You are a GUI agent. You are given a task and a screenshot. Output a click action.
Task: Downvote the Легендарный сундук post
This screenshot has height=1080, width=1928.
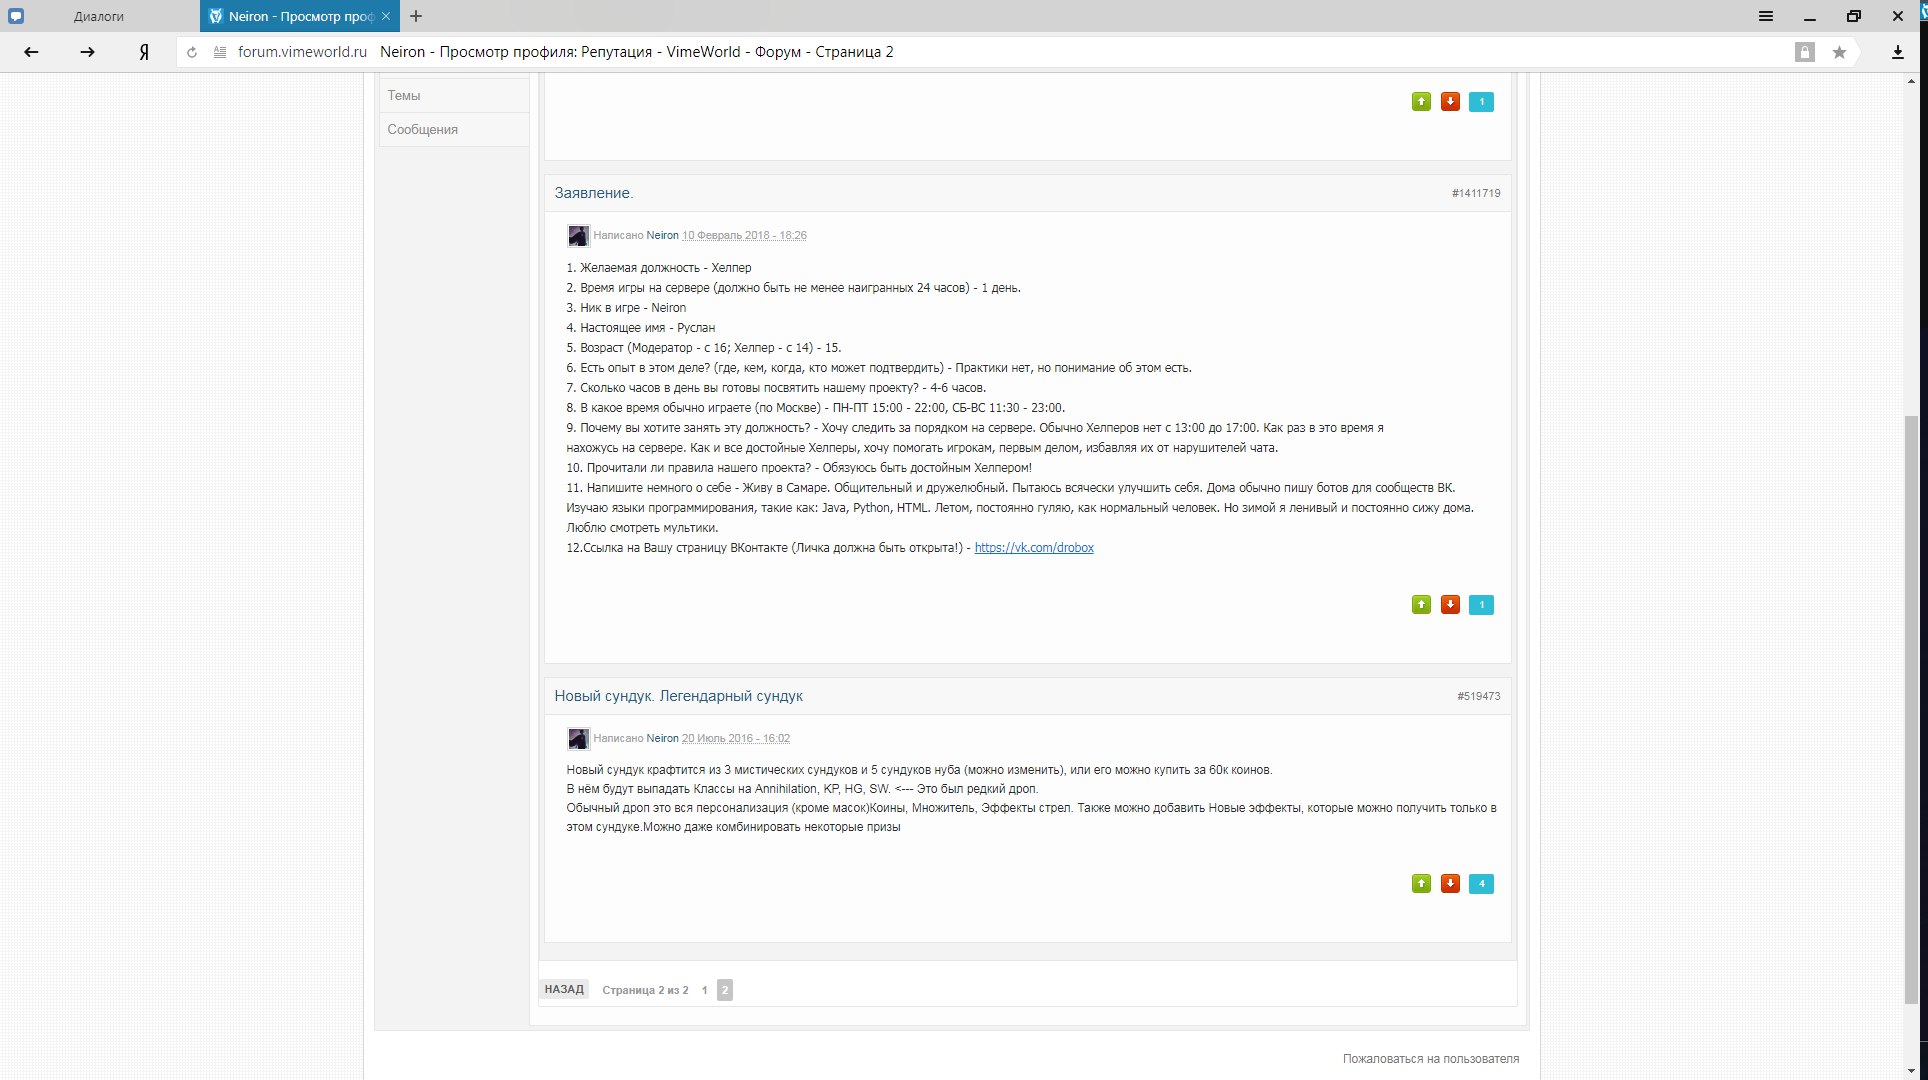tap(1450, 883)
